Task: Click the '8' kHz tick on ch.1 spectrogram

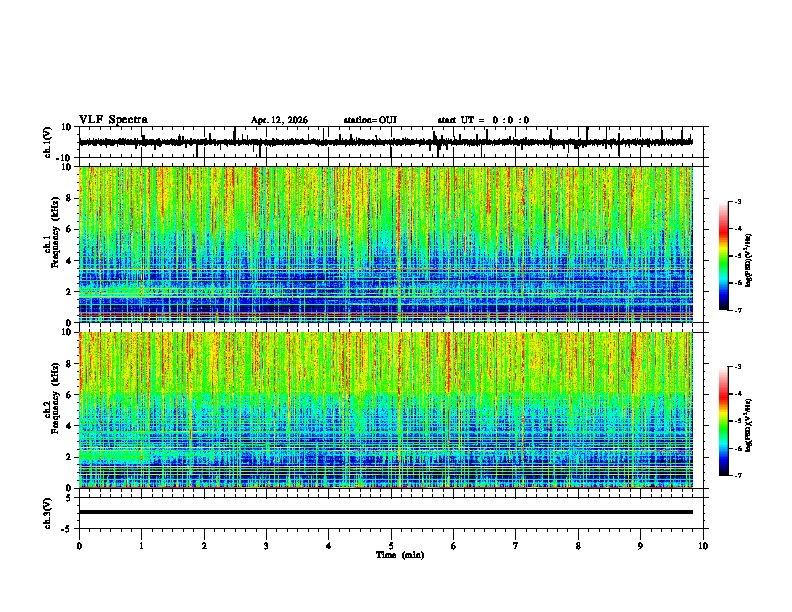Action: 69,198
